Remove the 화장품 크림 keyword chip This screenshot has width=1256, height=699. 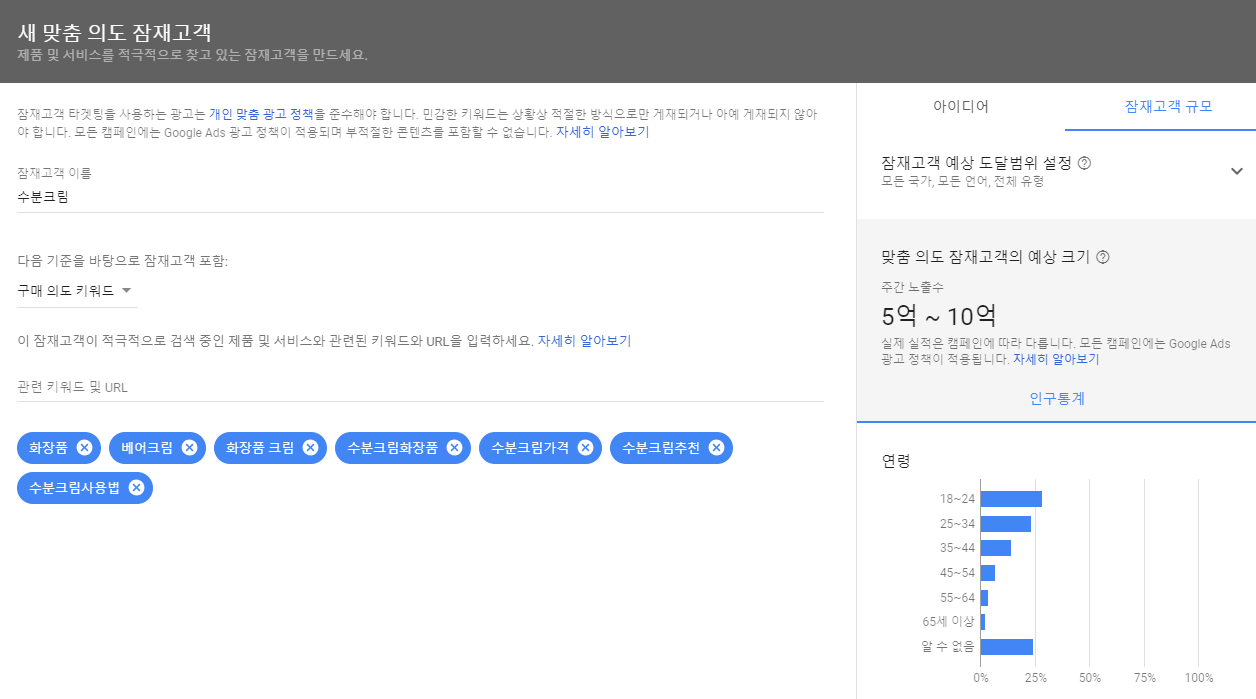click(x=310, y=448)
